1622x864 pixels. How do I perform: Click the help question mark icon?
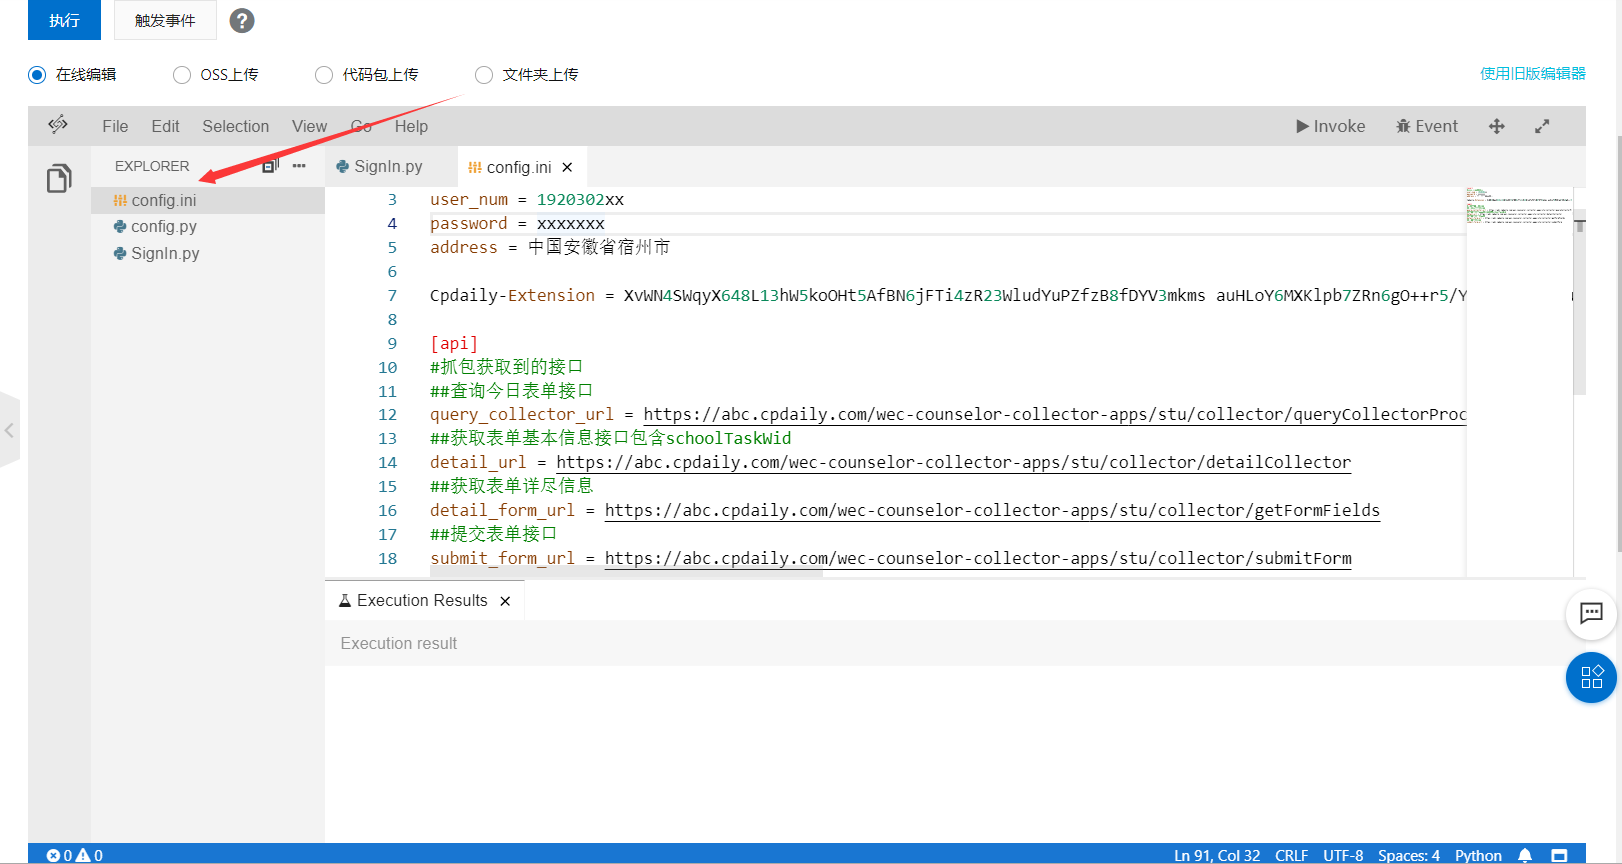click(x=242, y=20)
